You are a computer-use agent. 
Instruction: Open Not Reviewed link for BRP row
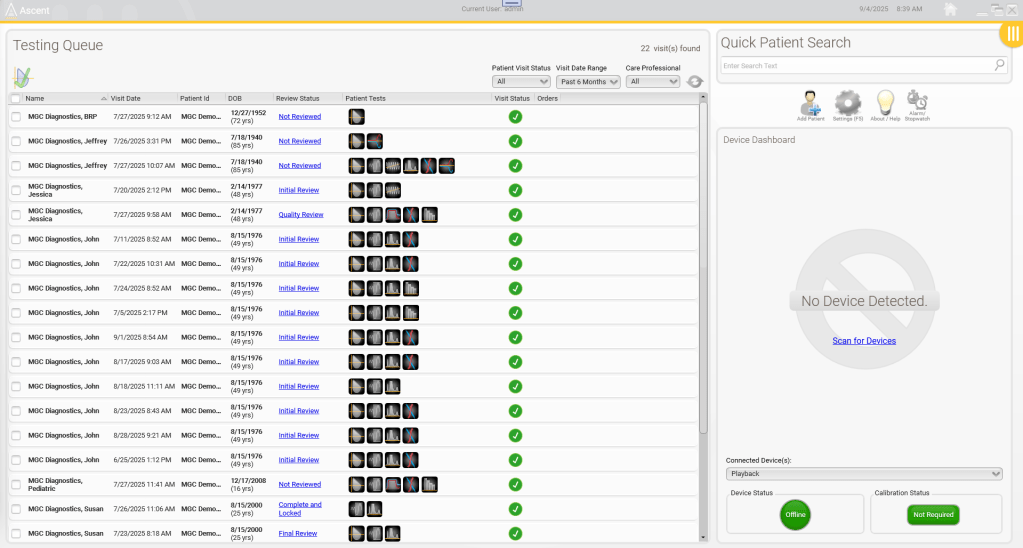(299, 117)
